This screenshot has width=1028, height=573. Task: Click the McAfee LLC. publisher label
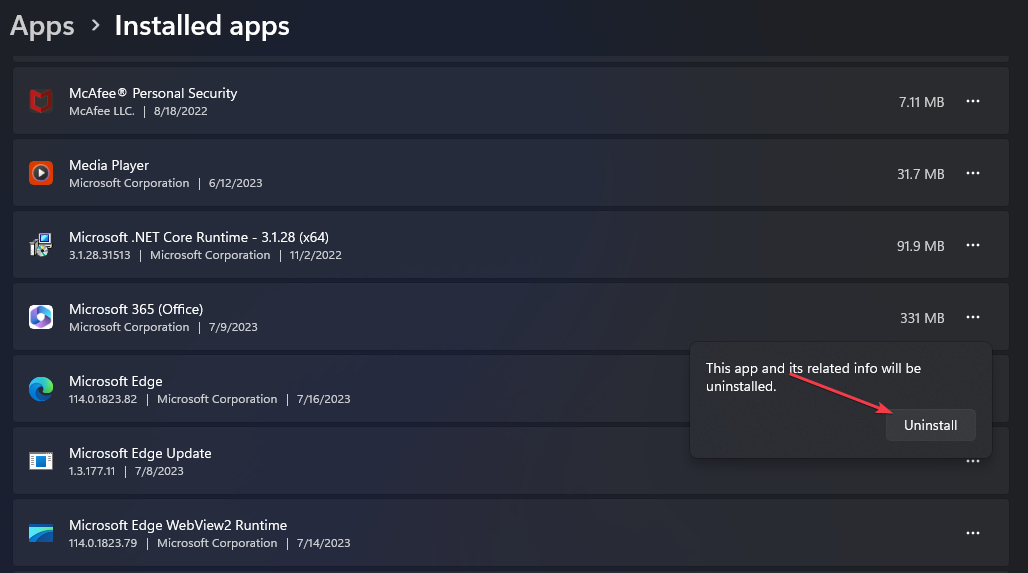(102, 111)
